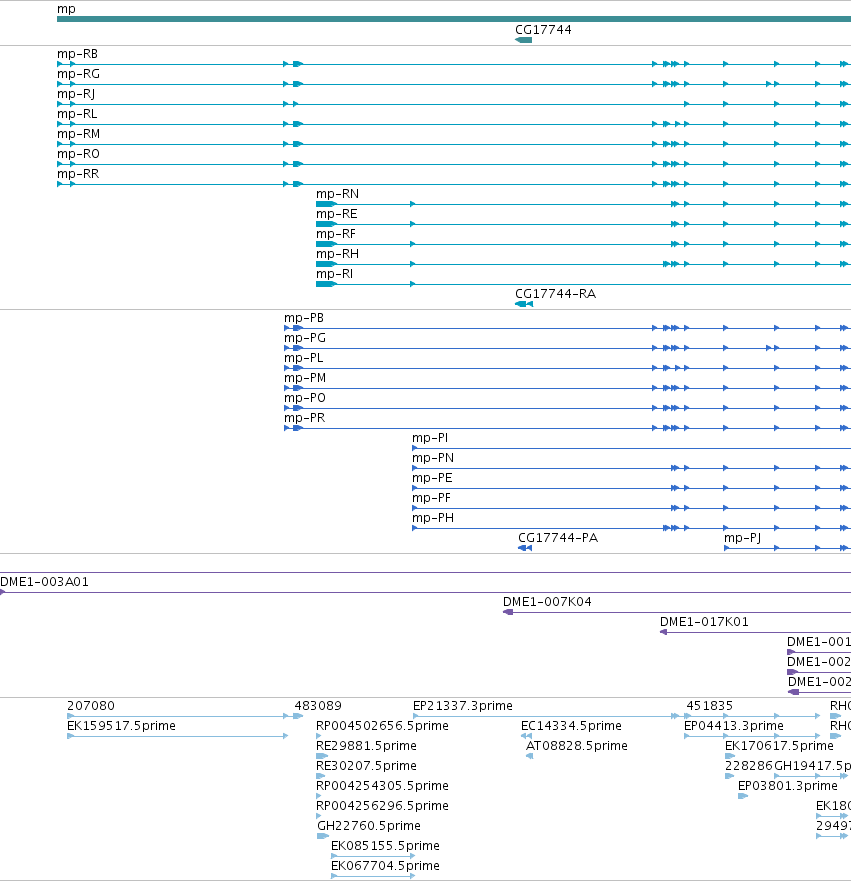851x881 pixels.
Task: Click the EST label '207080'
Action: [90, 706]
